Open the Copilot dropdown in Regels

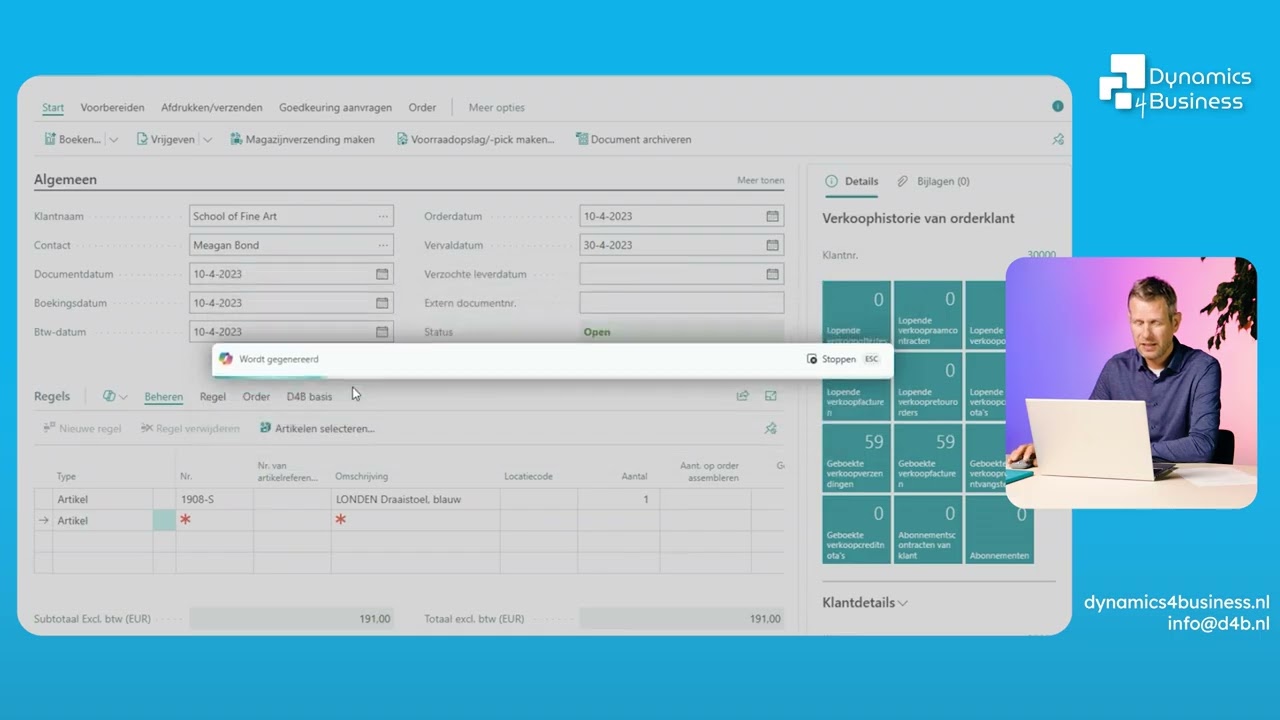click(115, 397)
